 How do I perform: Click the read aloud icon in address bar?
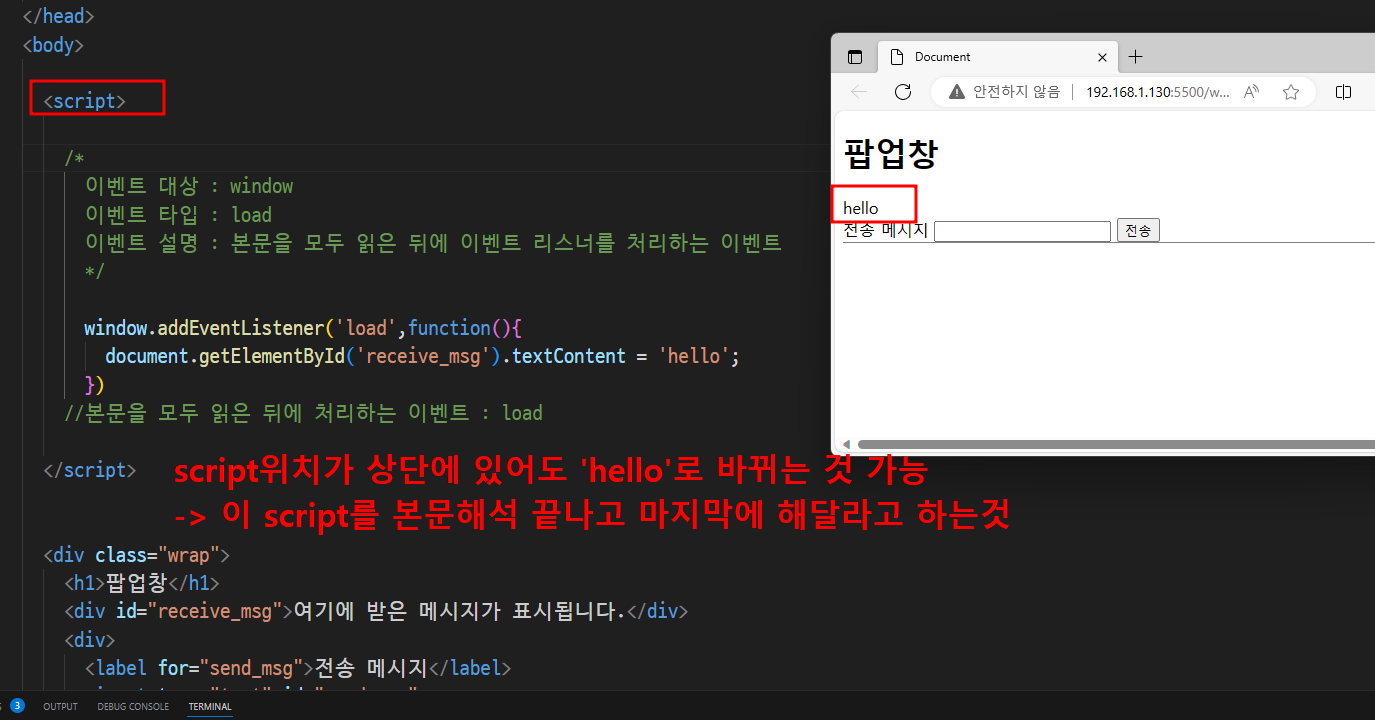click(1251, 92)
